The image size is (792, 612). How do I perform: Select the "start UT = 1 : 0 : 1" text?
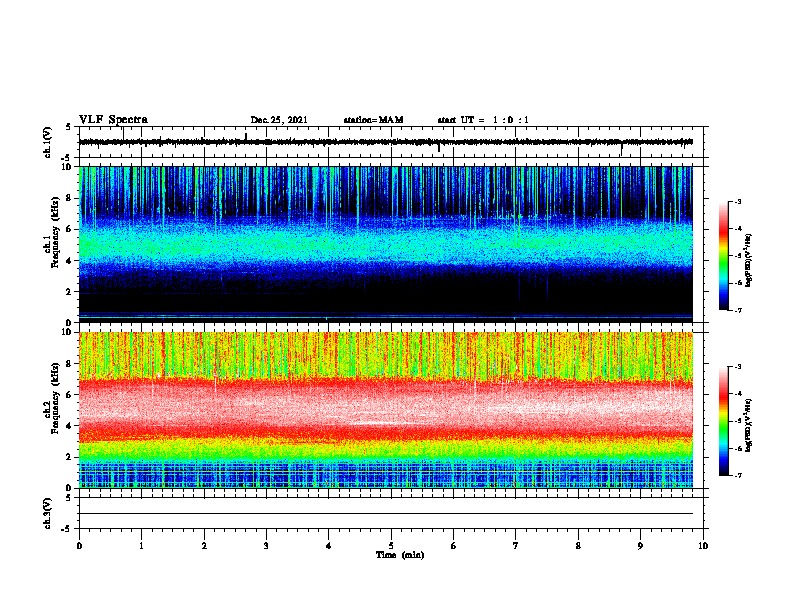click(483, 120)
